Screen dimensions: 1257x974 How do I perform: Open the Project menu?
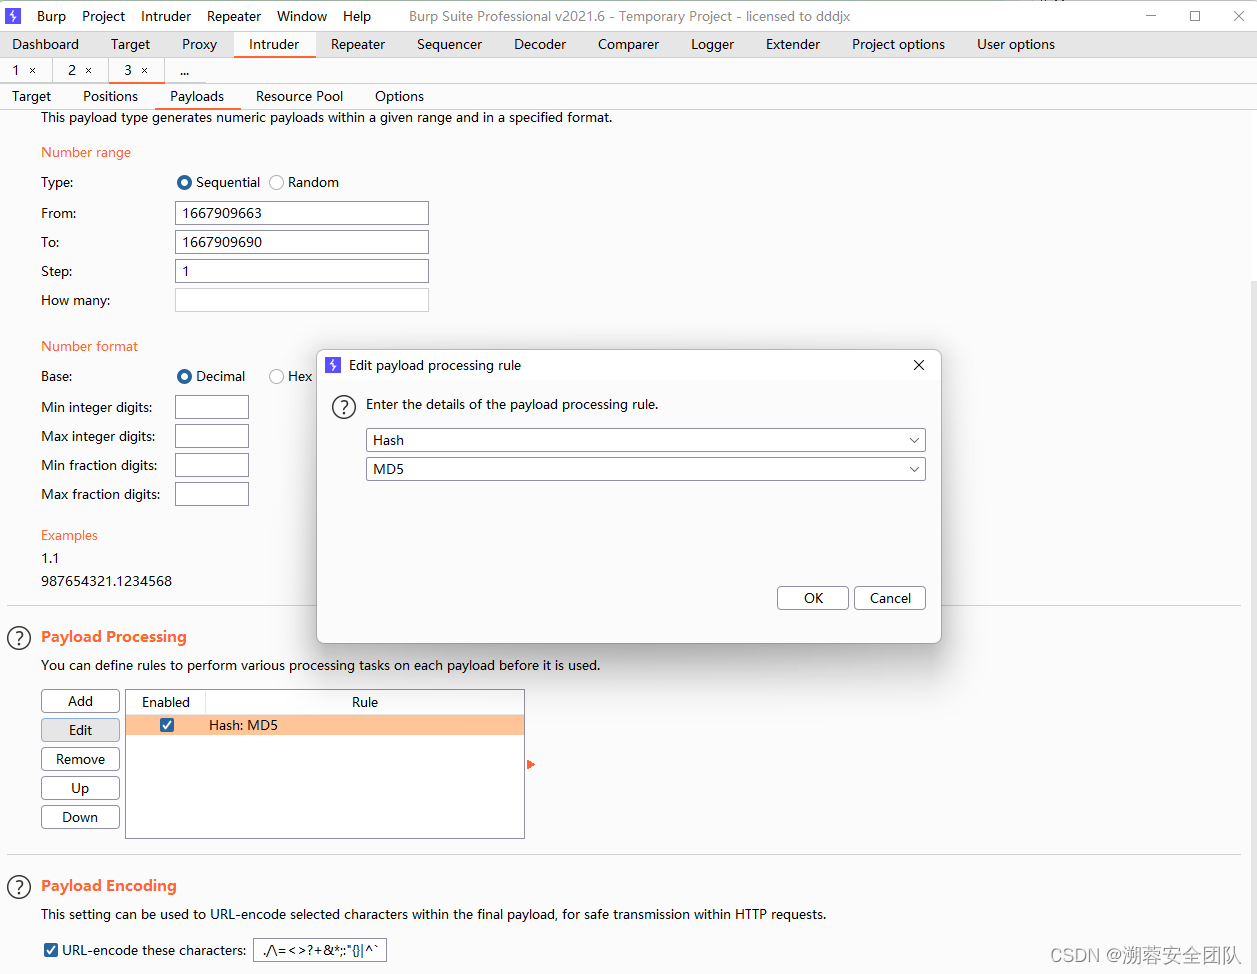[104, 16]
